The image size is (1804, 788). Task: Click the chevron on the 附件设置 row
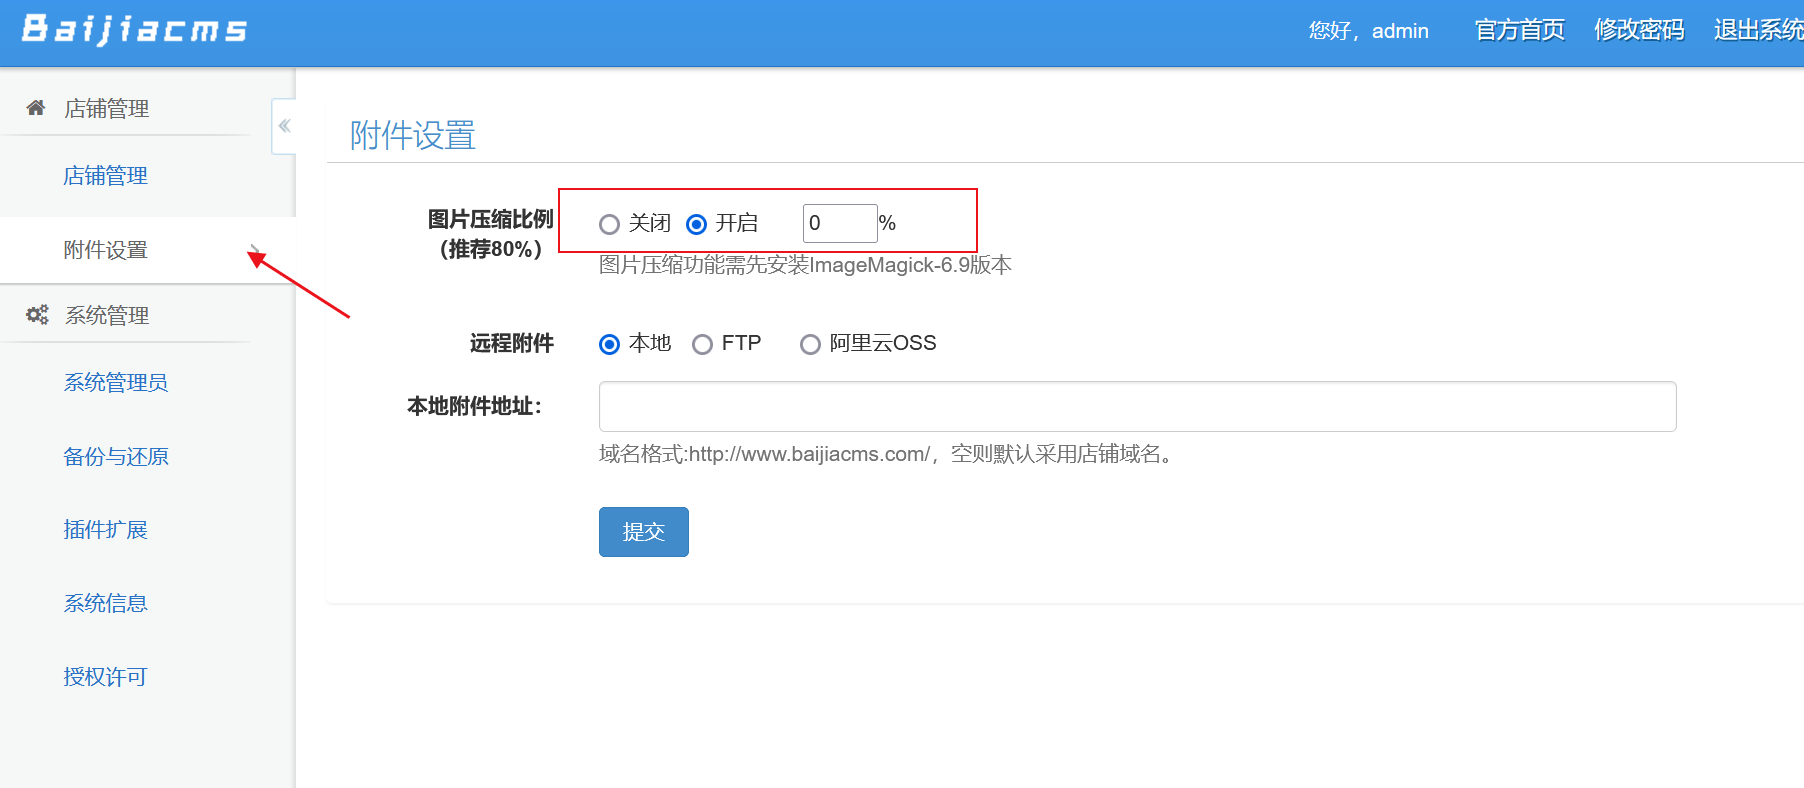tap(255, 250)
